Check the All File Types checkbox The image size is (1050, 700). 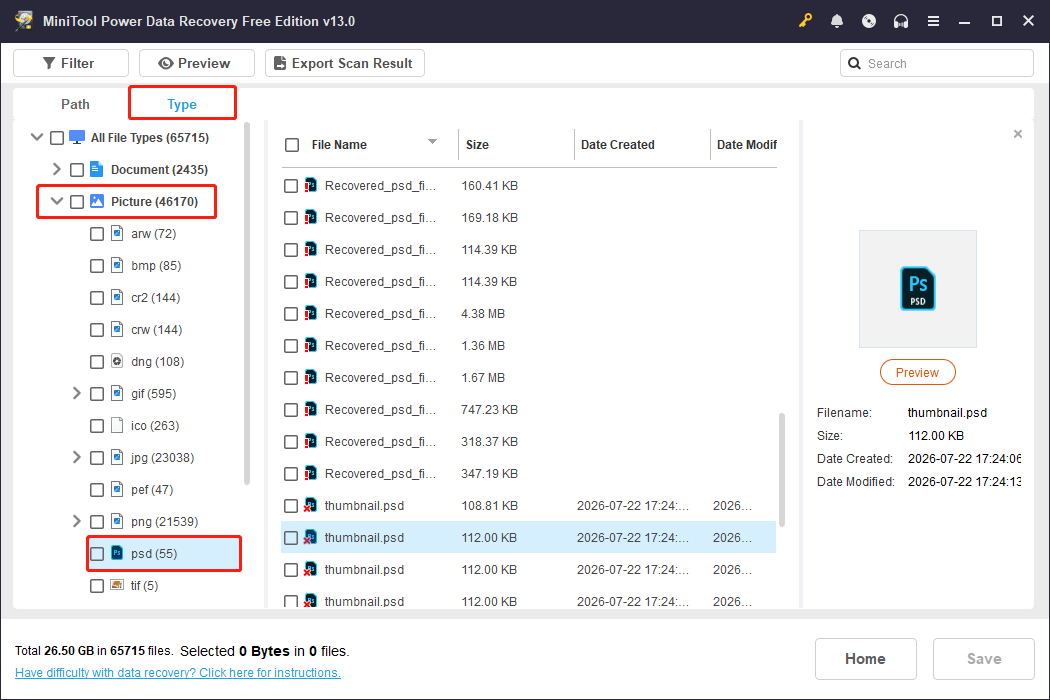(x=57, y=138)
